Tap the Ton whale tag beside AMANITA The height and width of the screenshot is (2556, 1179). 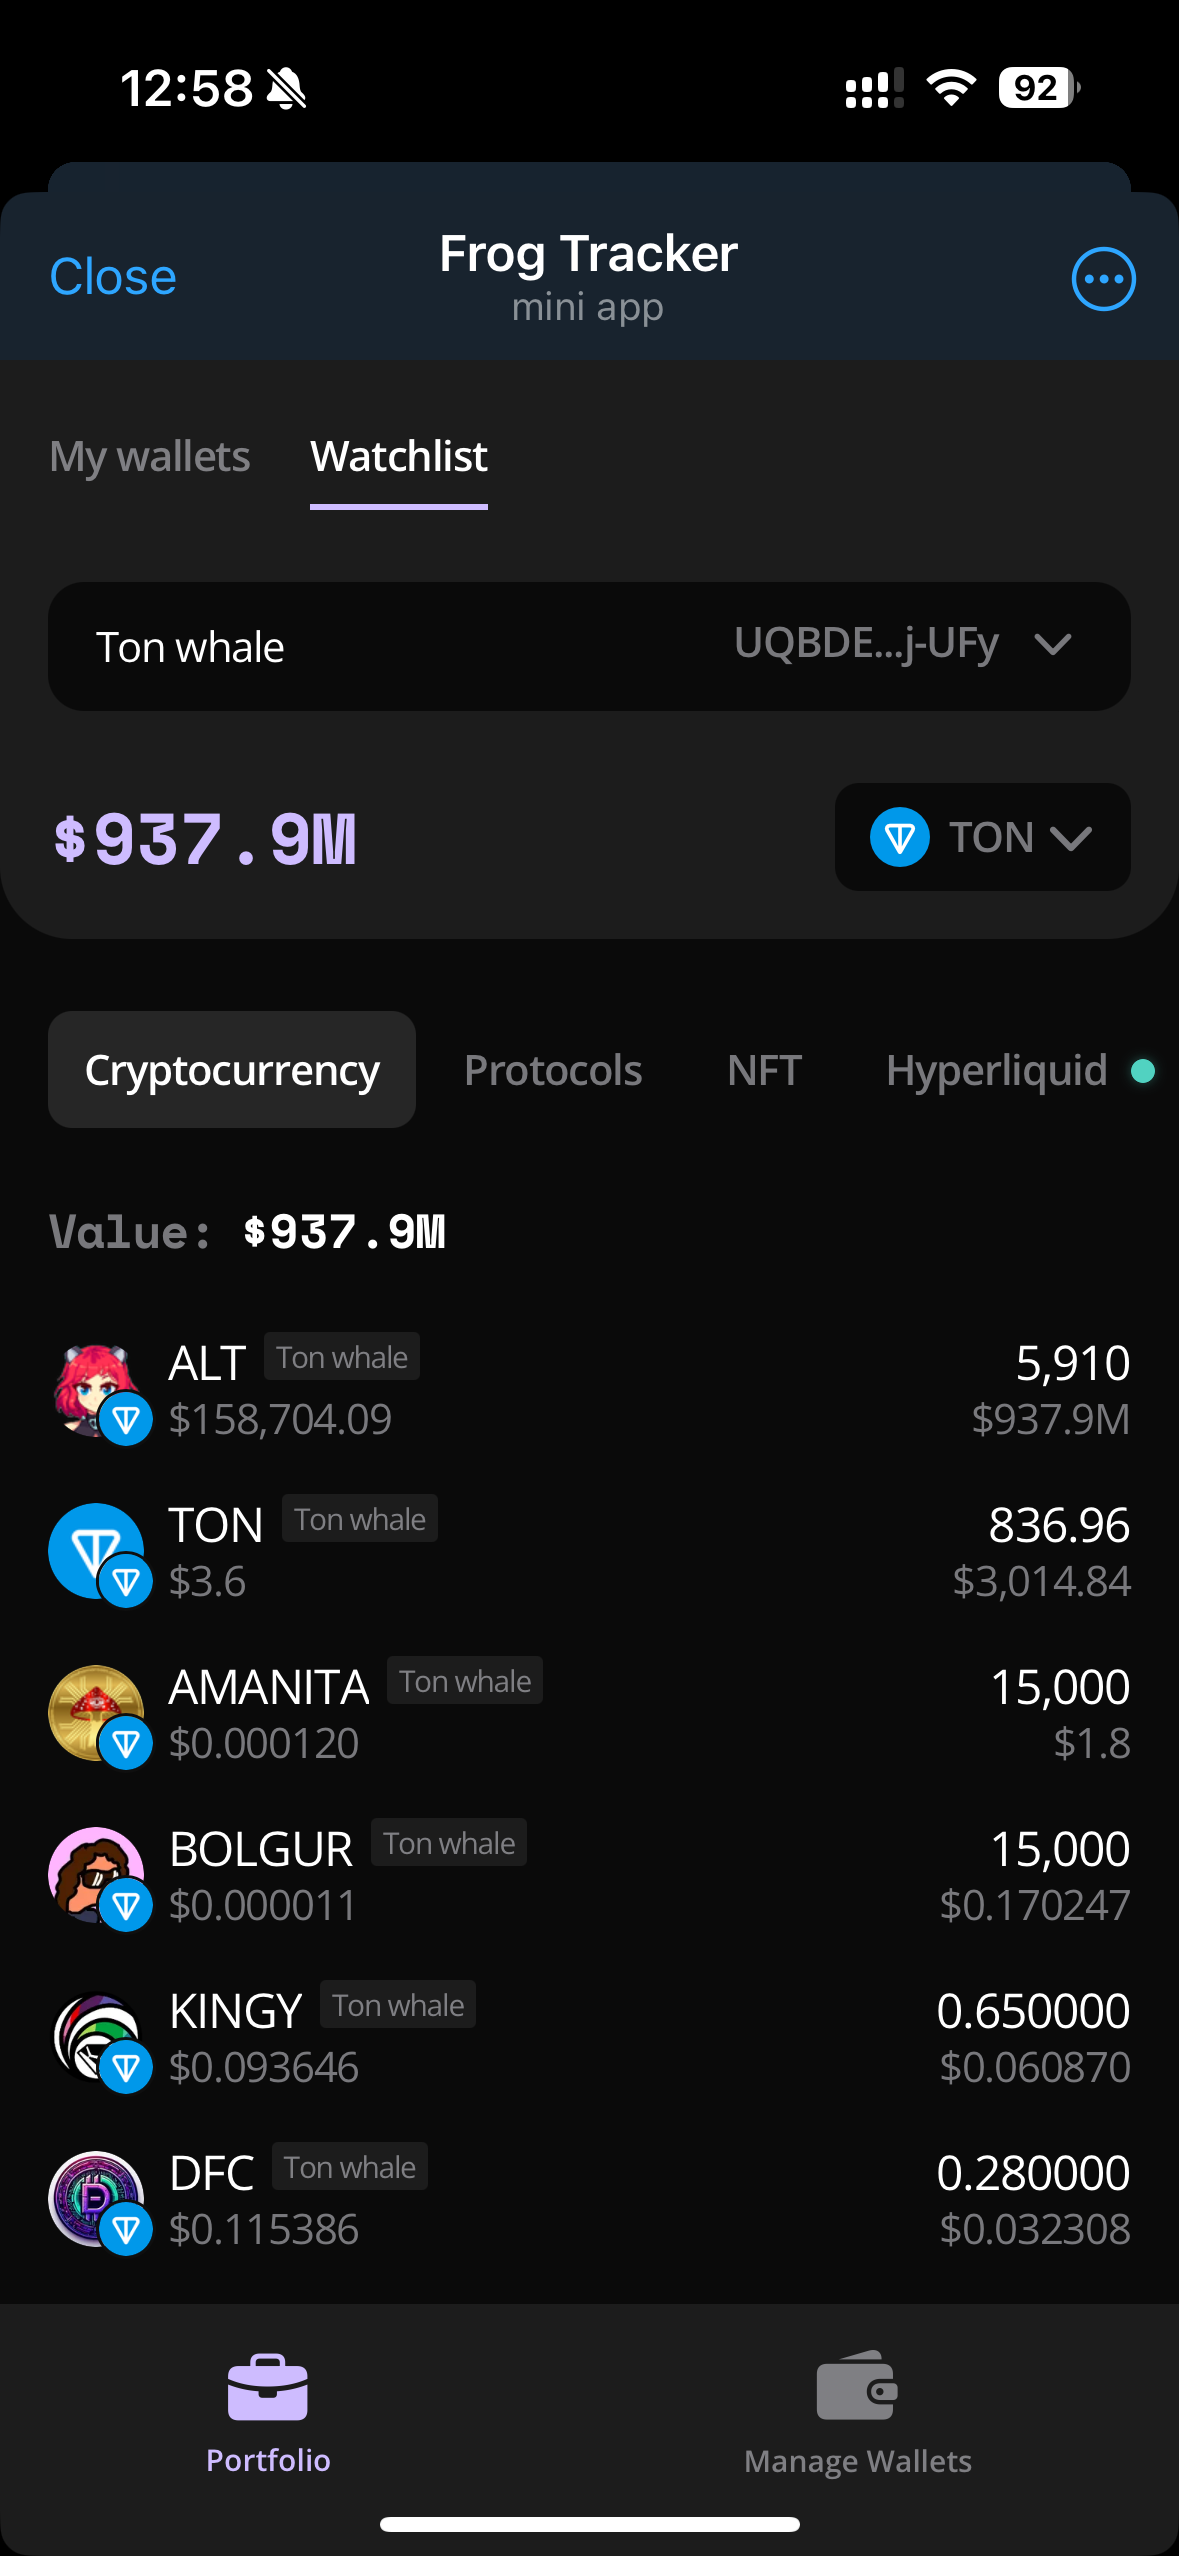coord(465,1681)
